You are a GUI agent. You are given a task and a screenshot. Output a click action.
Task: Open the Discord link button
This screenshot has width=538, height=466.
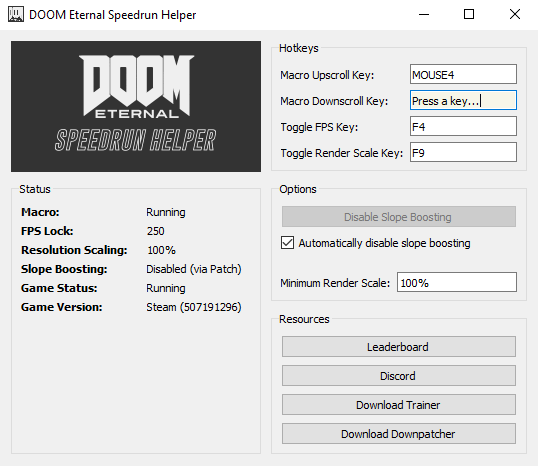[399, 376]
